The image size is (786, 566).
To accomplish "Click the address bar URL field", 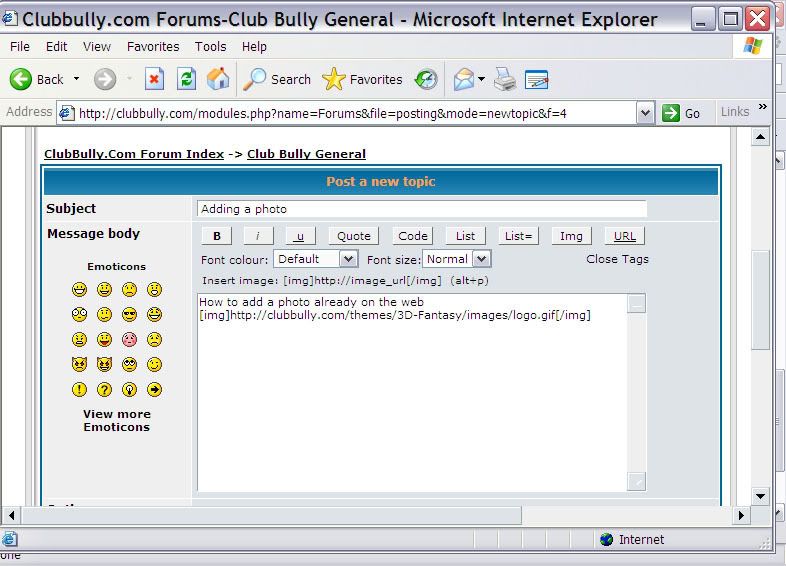I will [346, 113].
